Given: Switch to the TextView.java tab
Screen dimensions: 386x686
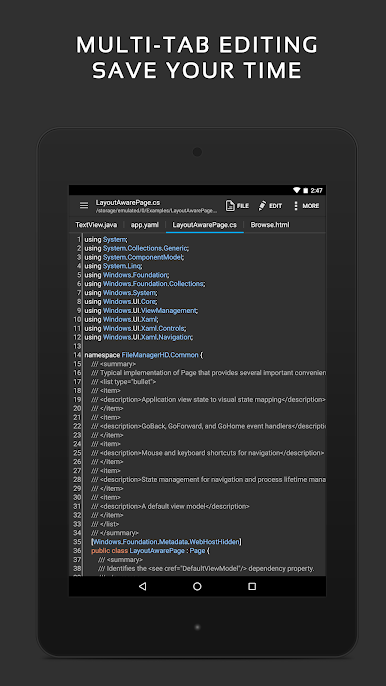Looking at the screenshot, I should 96,225.
